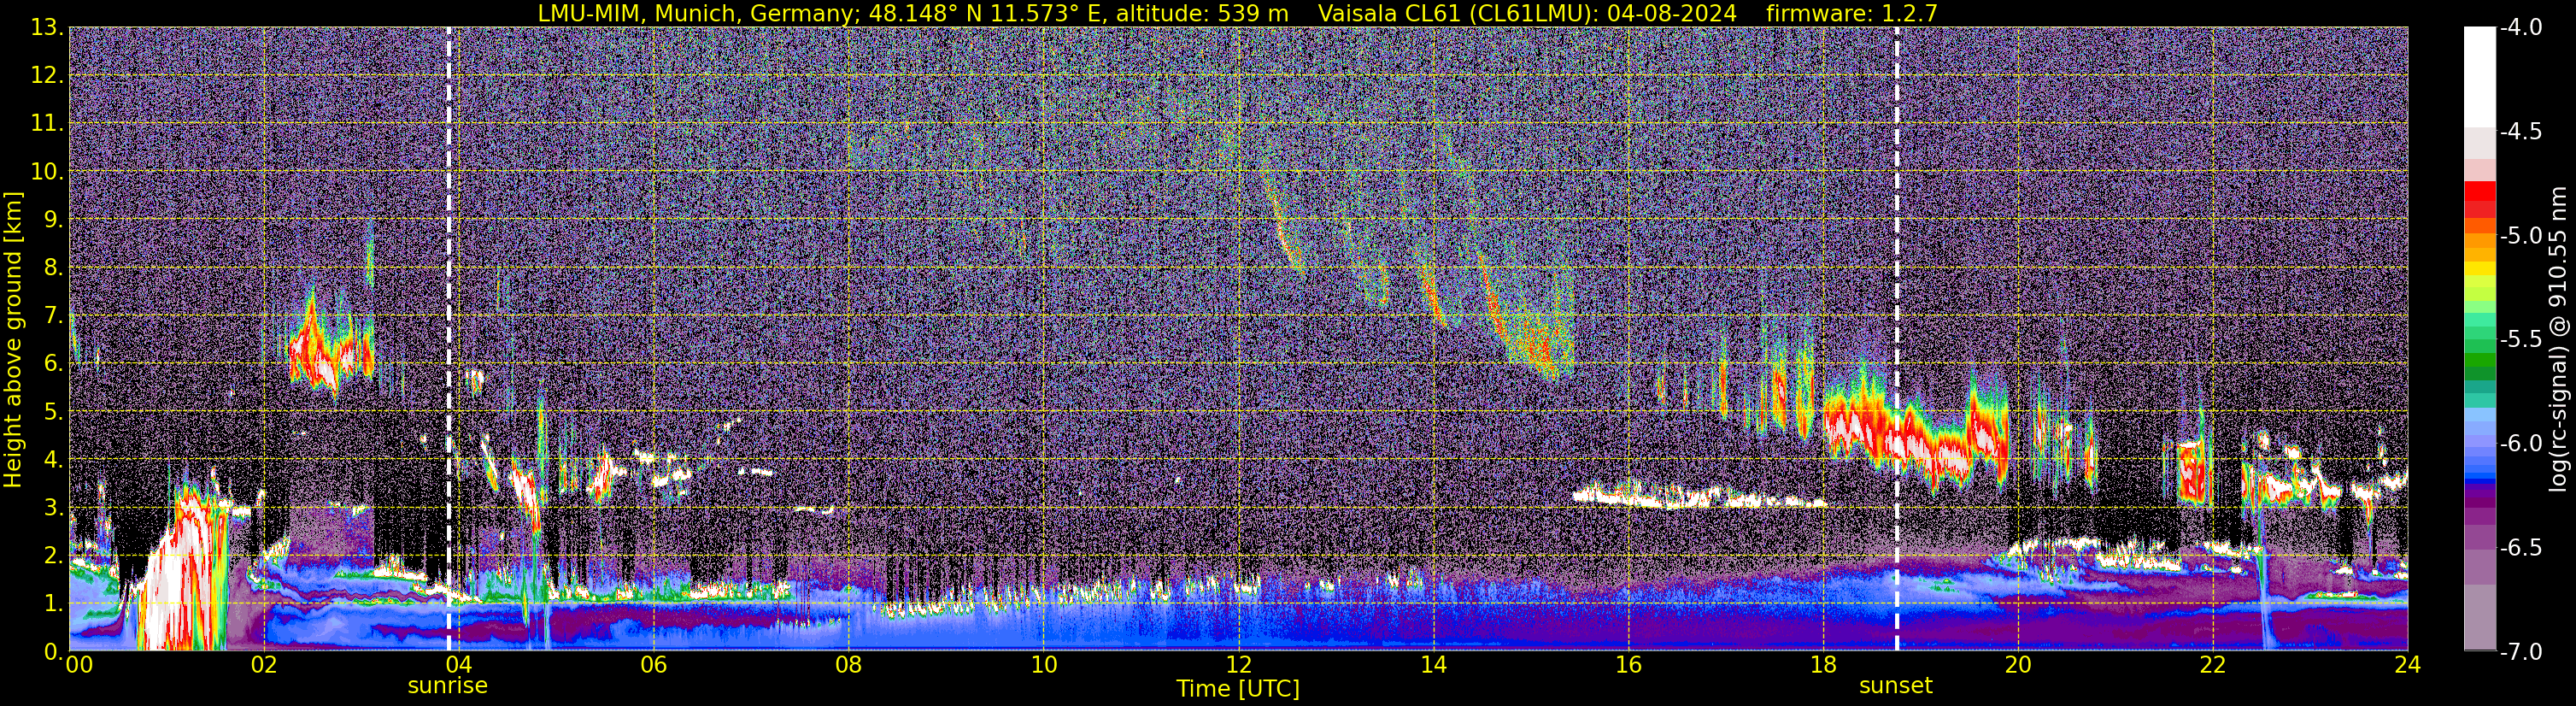Click the '08' time tick label
2576x706 pixels.
[848, 665]
